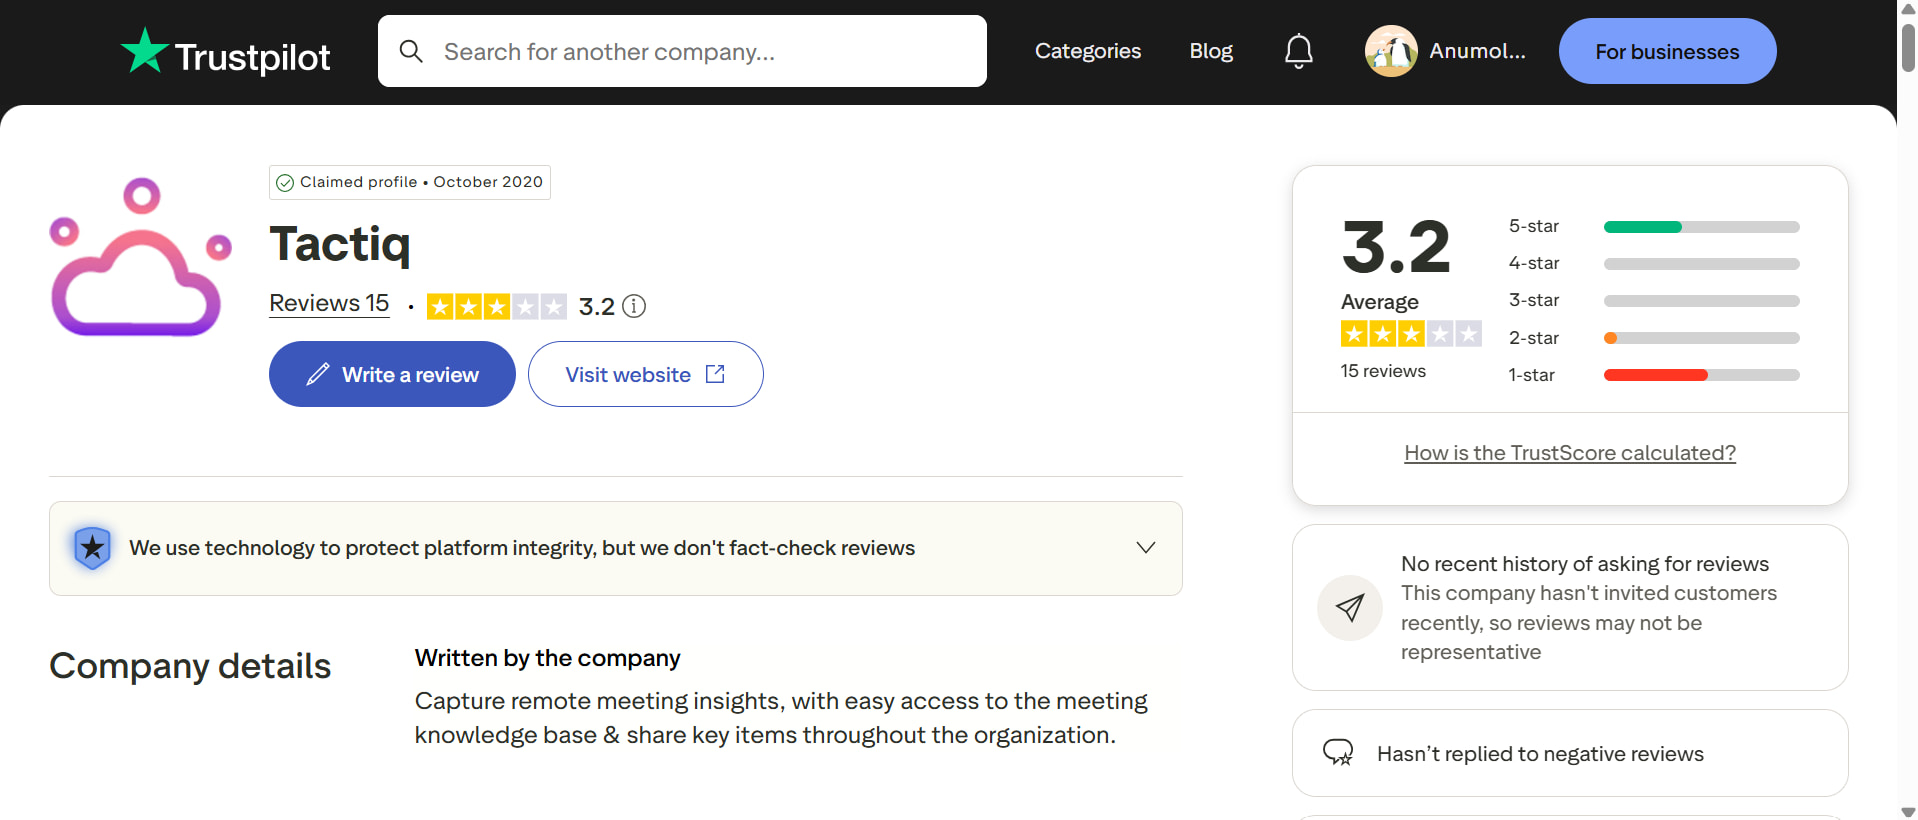
Task: Click the Written by the company heading
Action: pyautogui.click(x=548, y=658)
